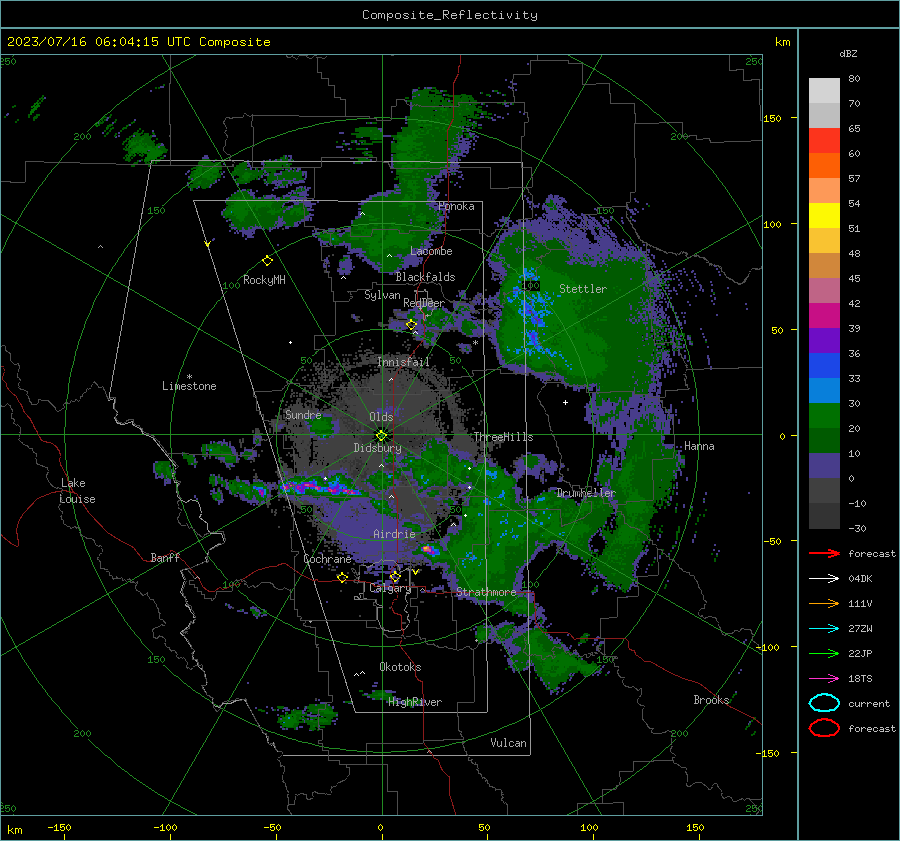Click the Ponoka city label
Image resolution: width=900 pixels, height=841 pixels.
[456, 206]
